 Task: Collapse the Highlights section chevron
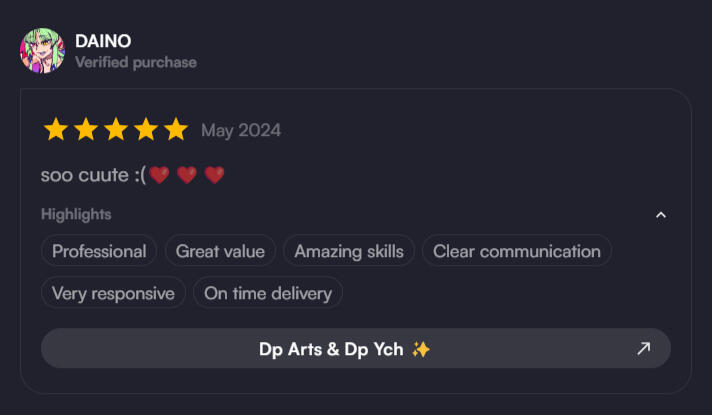pyautogui.click(x=660, y=214)
